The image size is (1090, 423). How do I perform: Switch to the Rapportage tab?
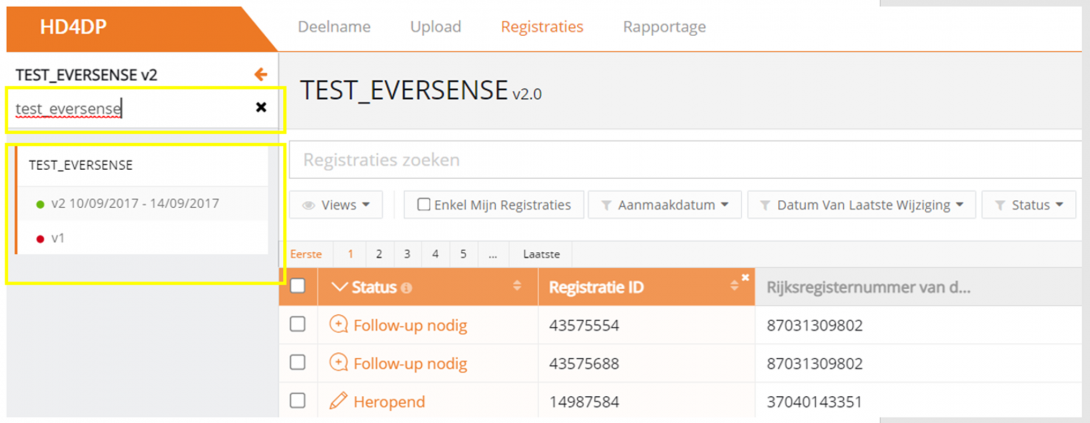point(664,27)
